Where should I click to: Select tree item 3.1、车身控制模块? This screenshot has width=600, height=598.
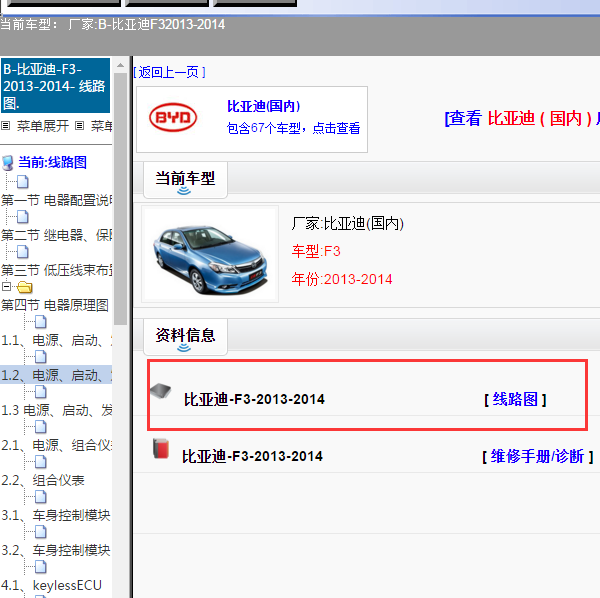click(x=55, y=515)
